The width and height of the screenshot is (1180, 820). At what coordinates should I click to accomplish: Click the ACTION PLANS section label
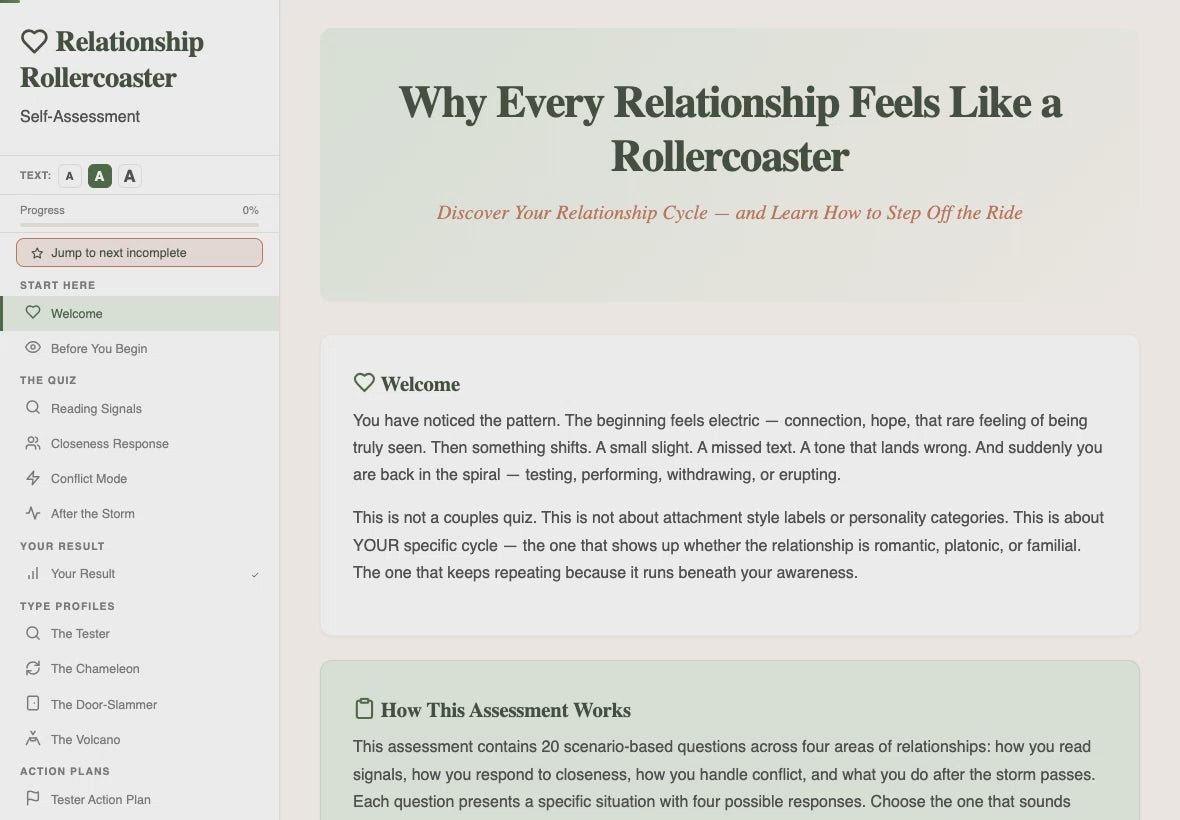[x=65, y=771]
